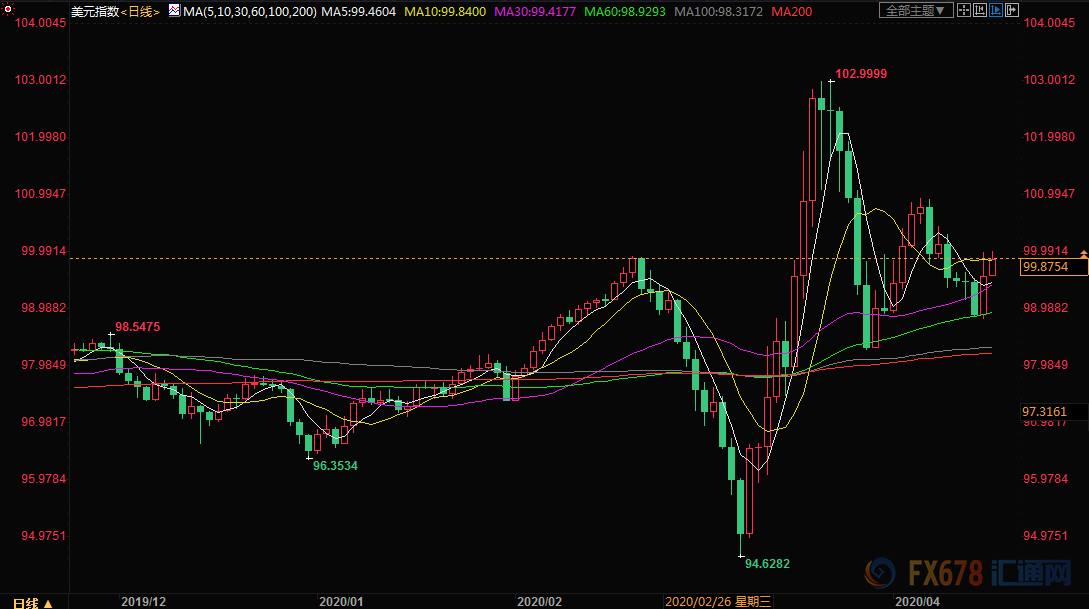1089x609 pixels.
Task: Open the <日线> period selector in the title
Action: [142, 11]
